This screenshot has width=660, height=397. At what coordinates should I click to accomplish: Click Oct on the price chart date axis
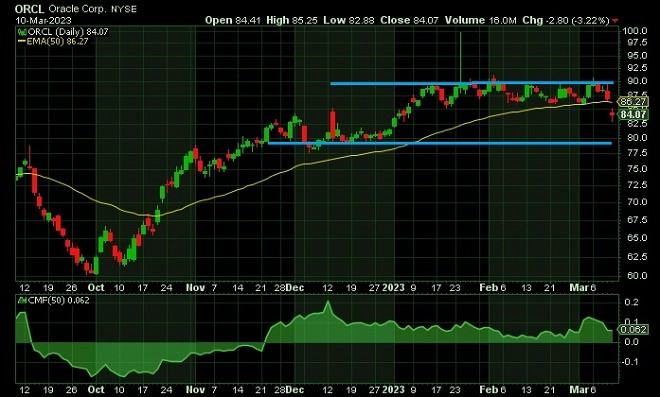(x=96, y=288)
